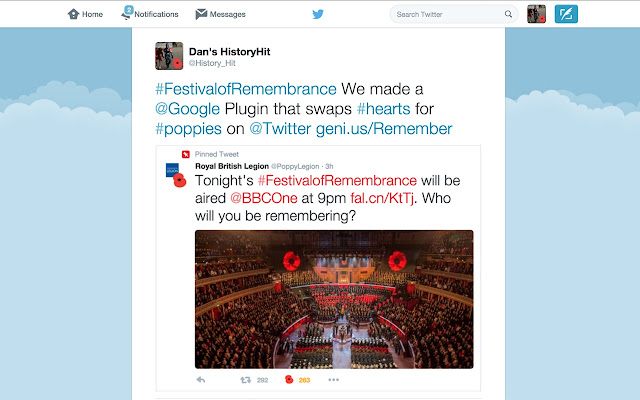640x400 pixels.
Task: Go to the Home tab
Action: click(x=85, y=14)
